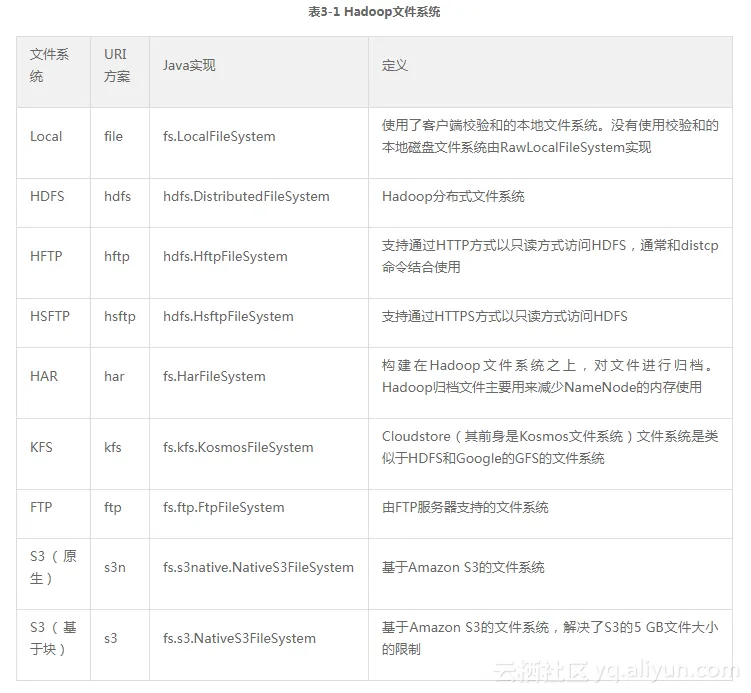Viewport: 751px width, 693px height.
Task: Click the 's3n' URI scheme cell
Action: coord(120,574)
